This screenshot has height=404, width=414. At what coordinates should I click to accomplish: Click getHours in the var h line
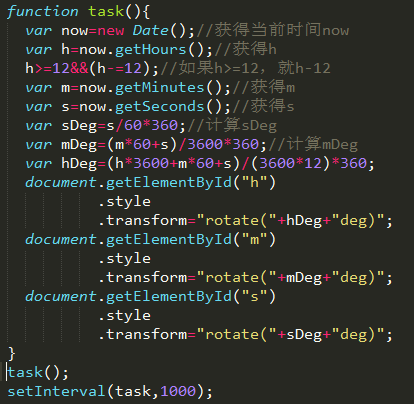[150, 50]
